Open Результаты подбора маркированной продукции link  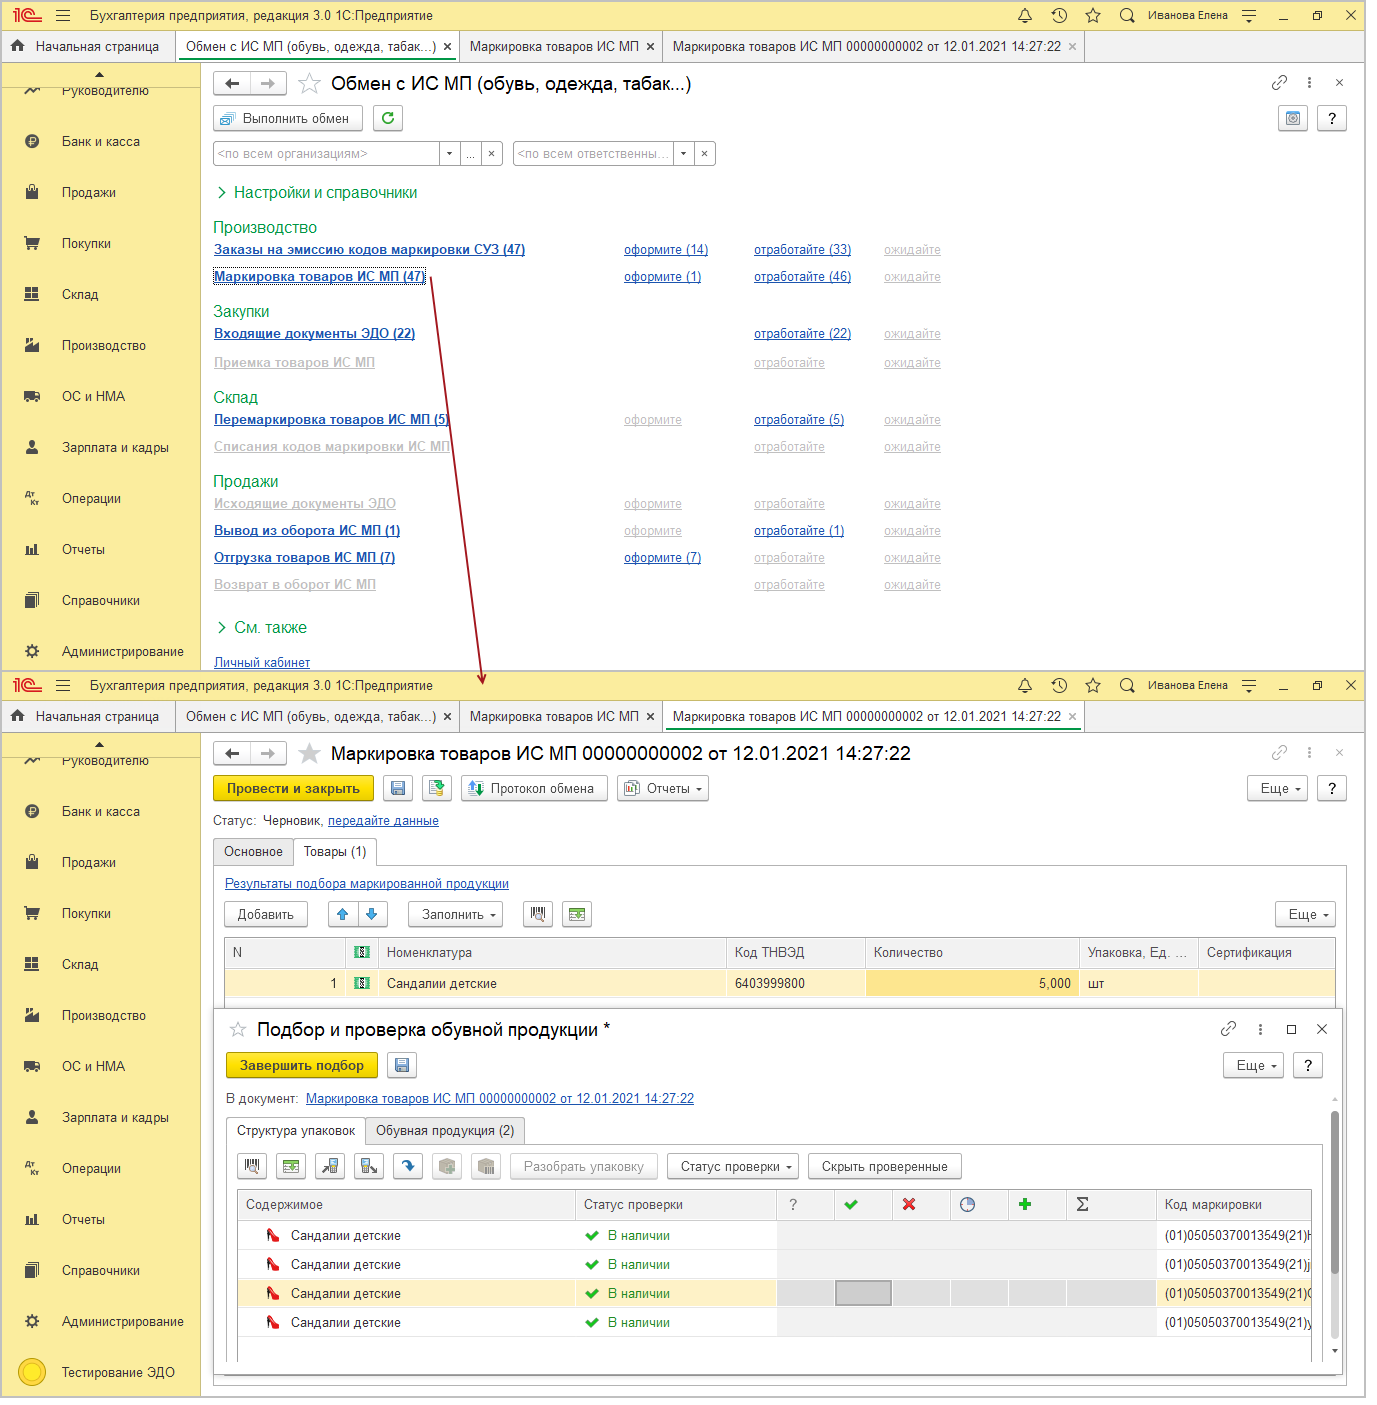click(367, 884)
